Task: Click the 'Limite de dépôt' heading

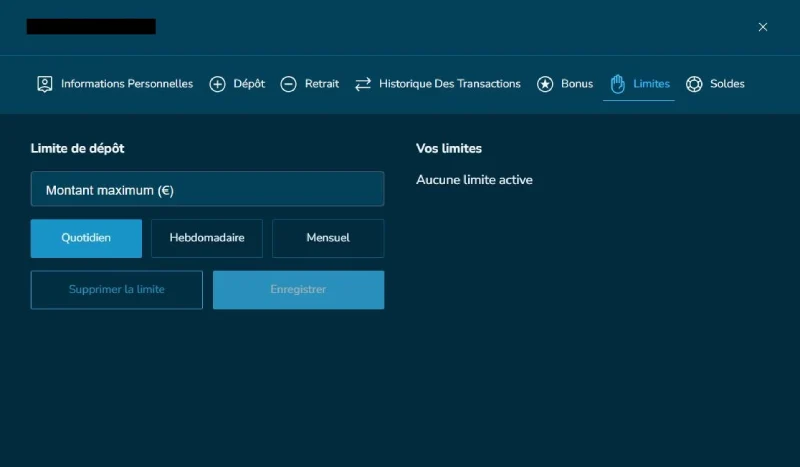Action: tap(77, 149)
